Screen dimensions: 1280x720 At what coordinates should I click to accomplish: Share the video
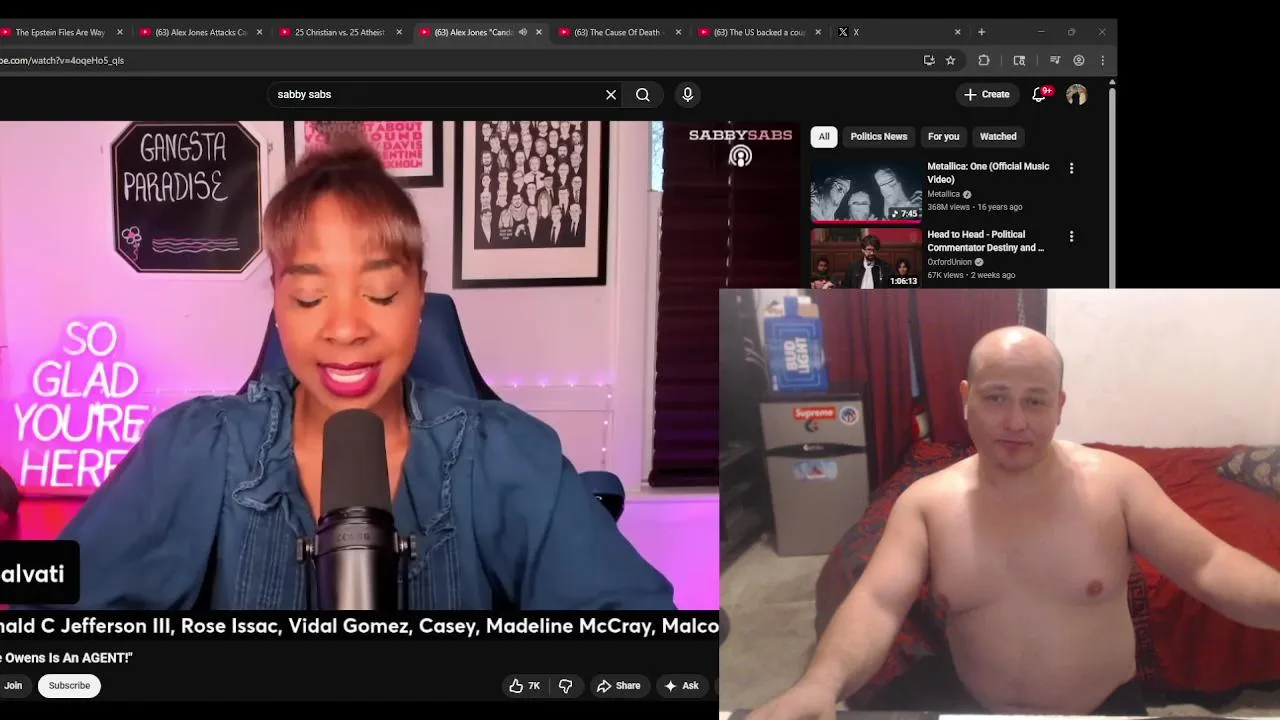(x=618, y=685)
